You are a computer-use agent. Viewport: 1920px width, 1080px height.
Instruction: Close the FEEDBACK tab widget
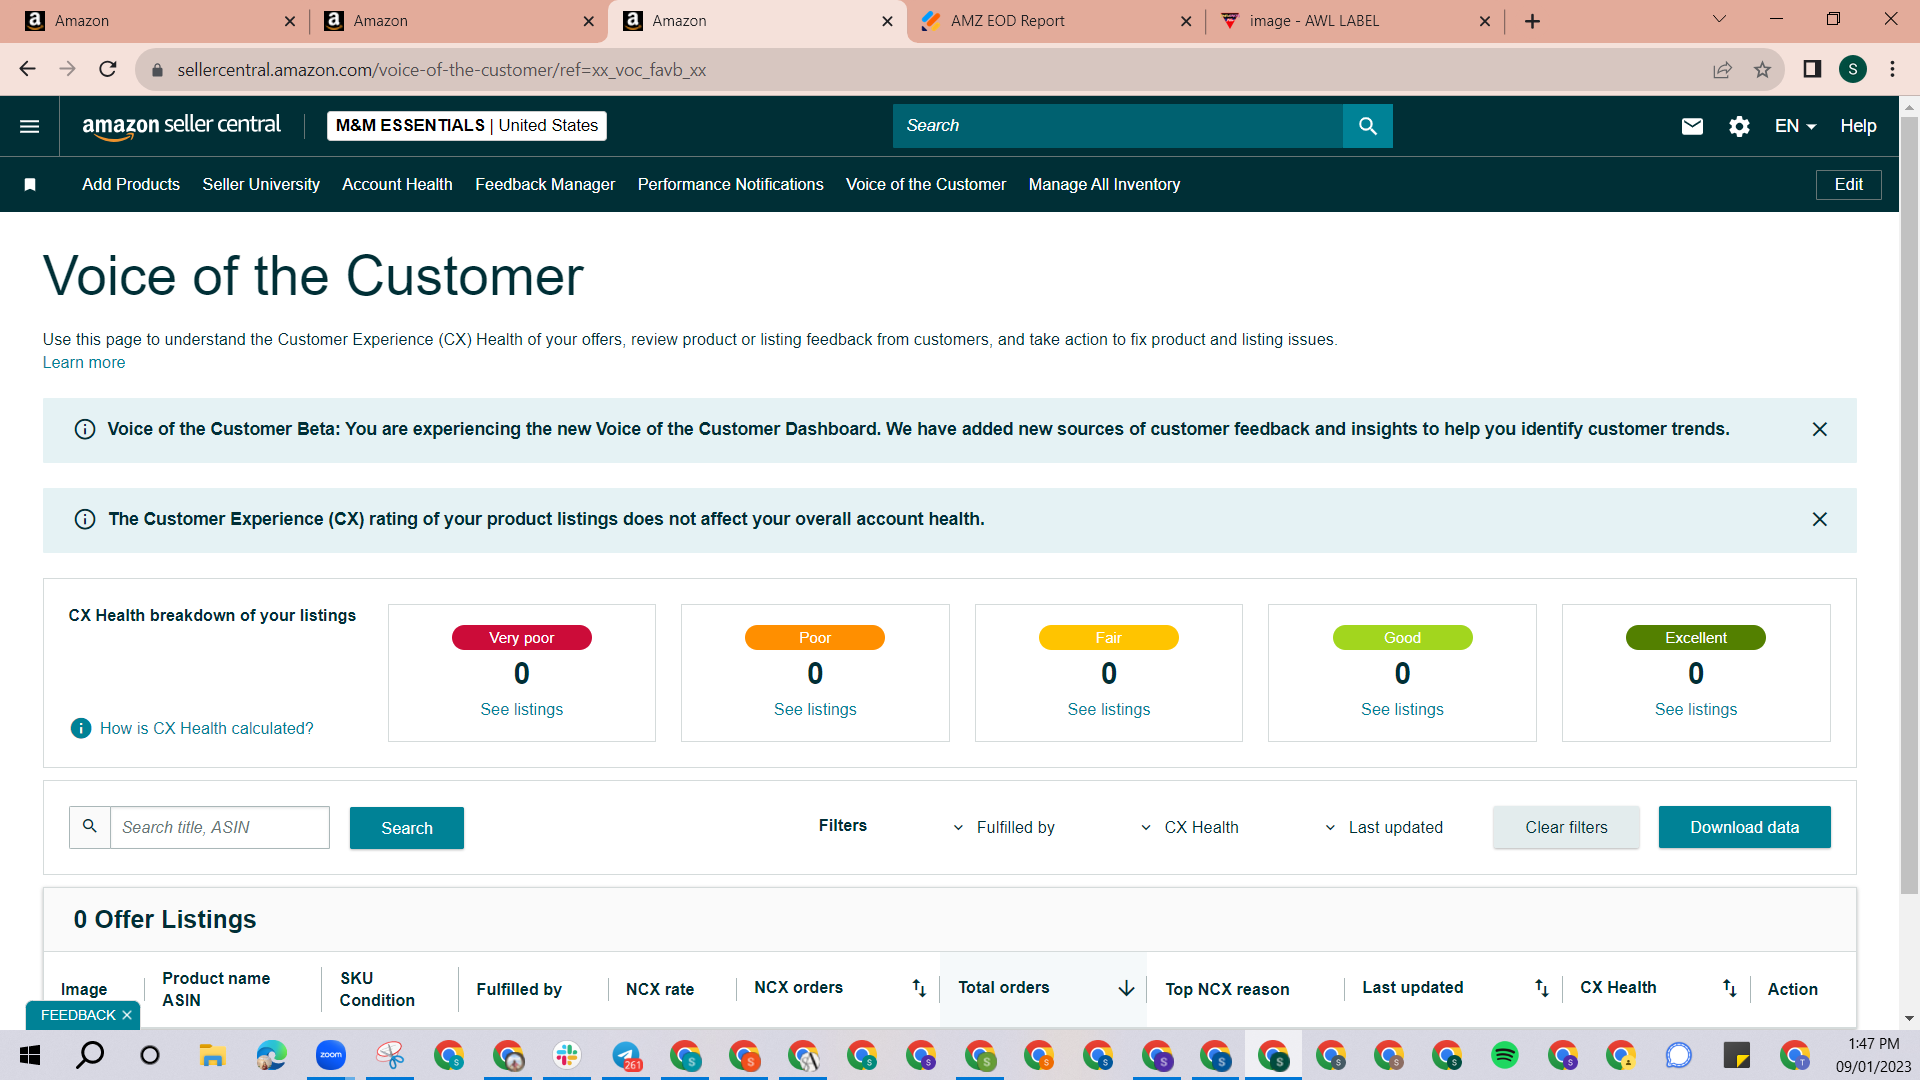[127, 1015]
